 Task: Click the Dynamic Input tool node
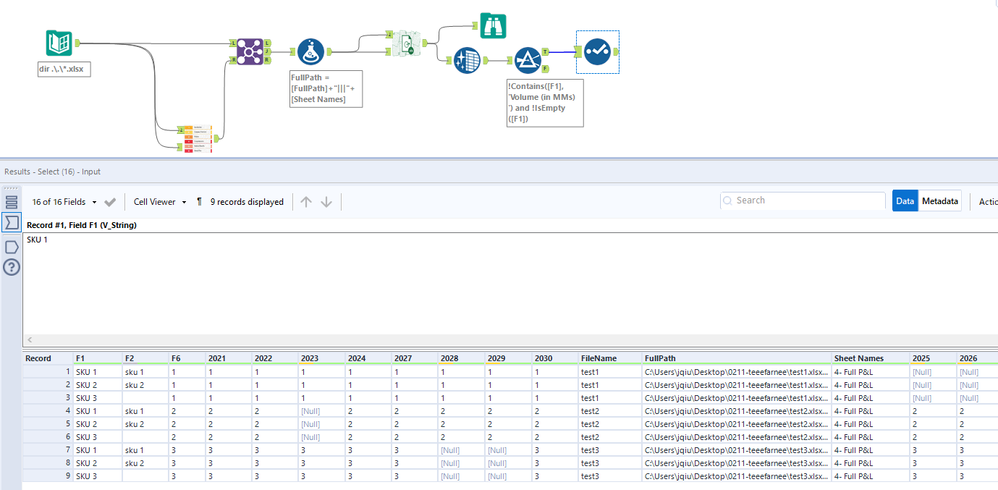407,46
